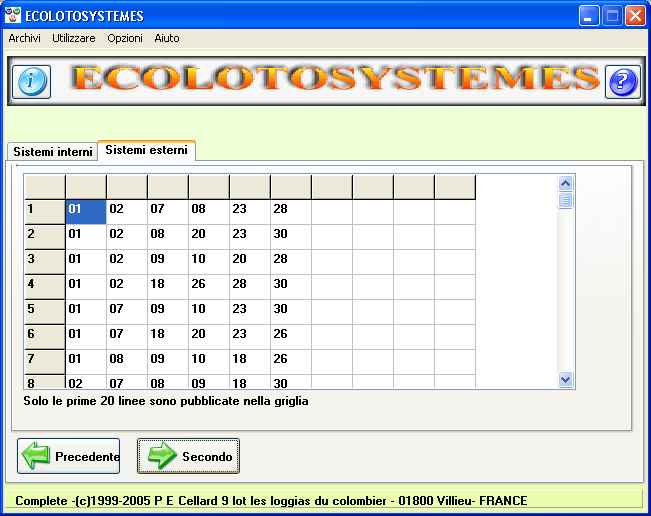Click the blue info icon
Viewport: 651px width, 516px height.
31,81
